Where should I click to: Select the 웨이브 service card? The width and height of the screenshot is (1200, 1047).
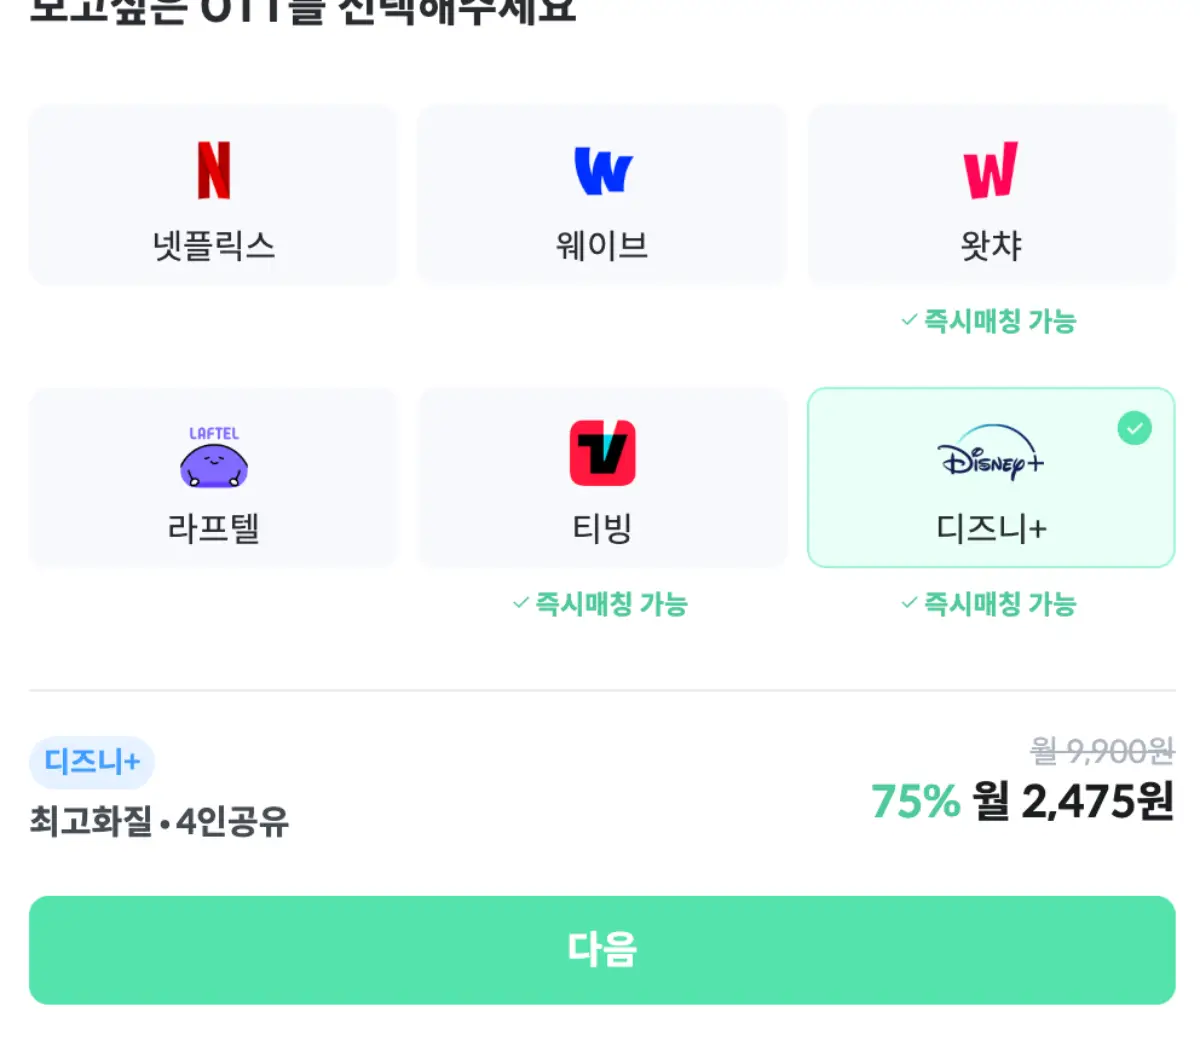[x=601, y=193]
